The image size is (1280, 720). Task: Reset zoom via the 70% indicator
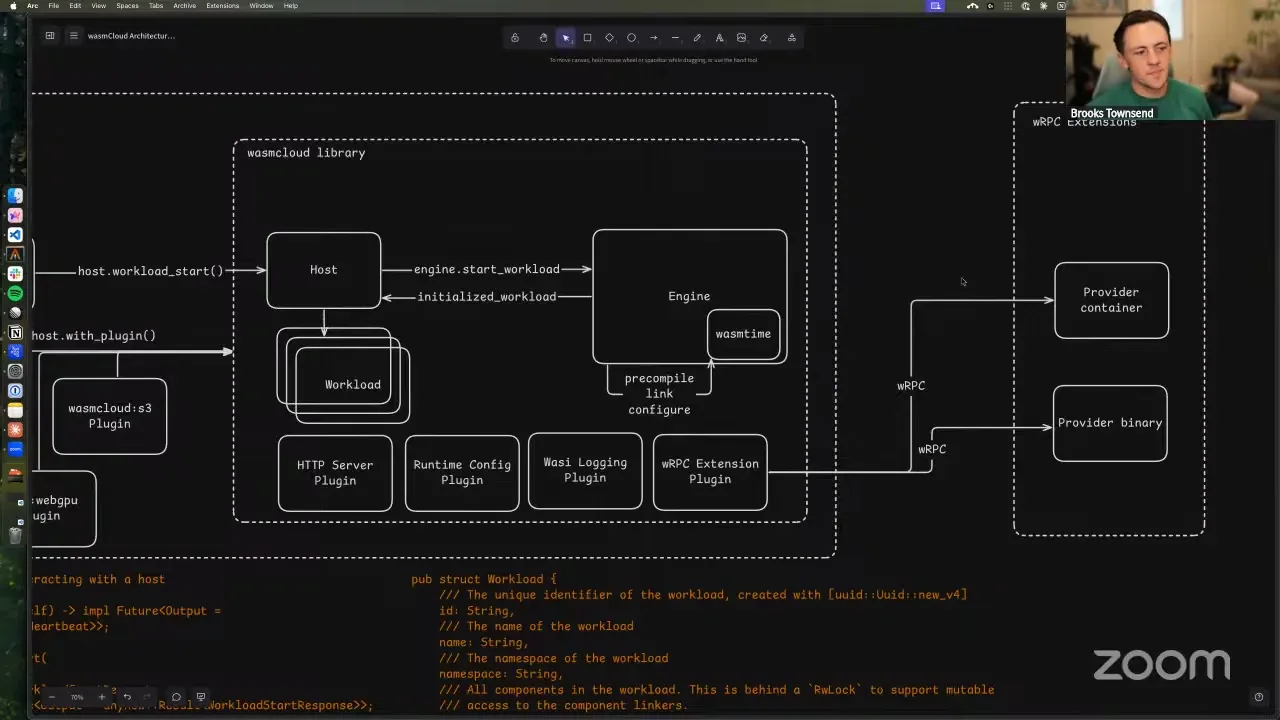pos(77,697)
